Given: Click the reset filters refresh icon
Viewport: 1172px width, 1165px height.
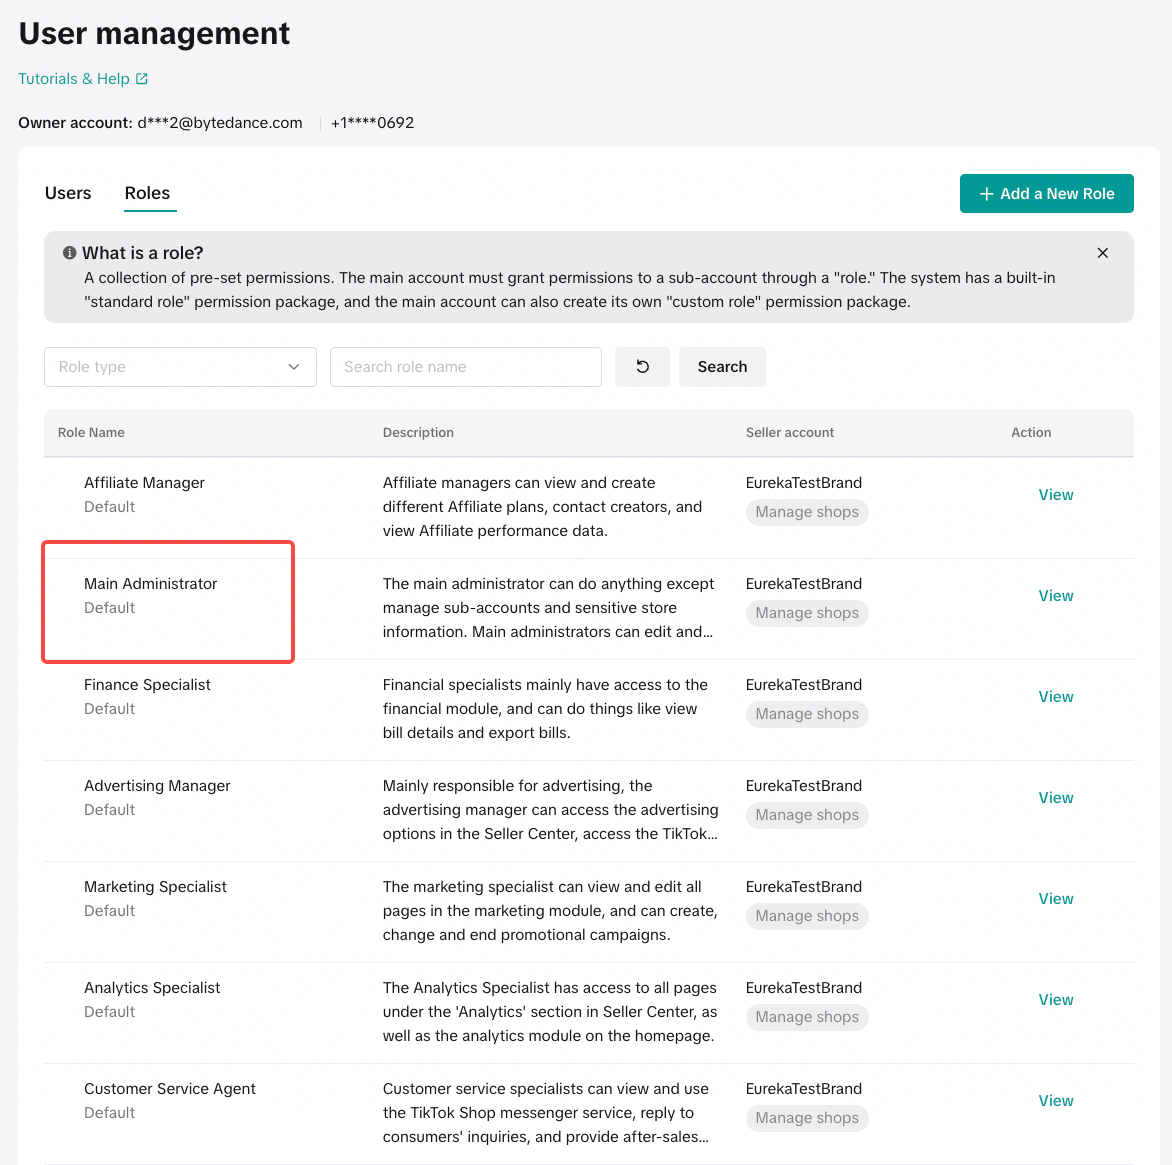Looking at the screenshot, I should [x=642, y=367].
